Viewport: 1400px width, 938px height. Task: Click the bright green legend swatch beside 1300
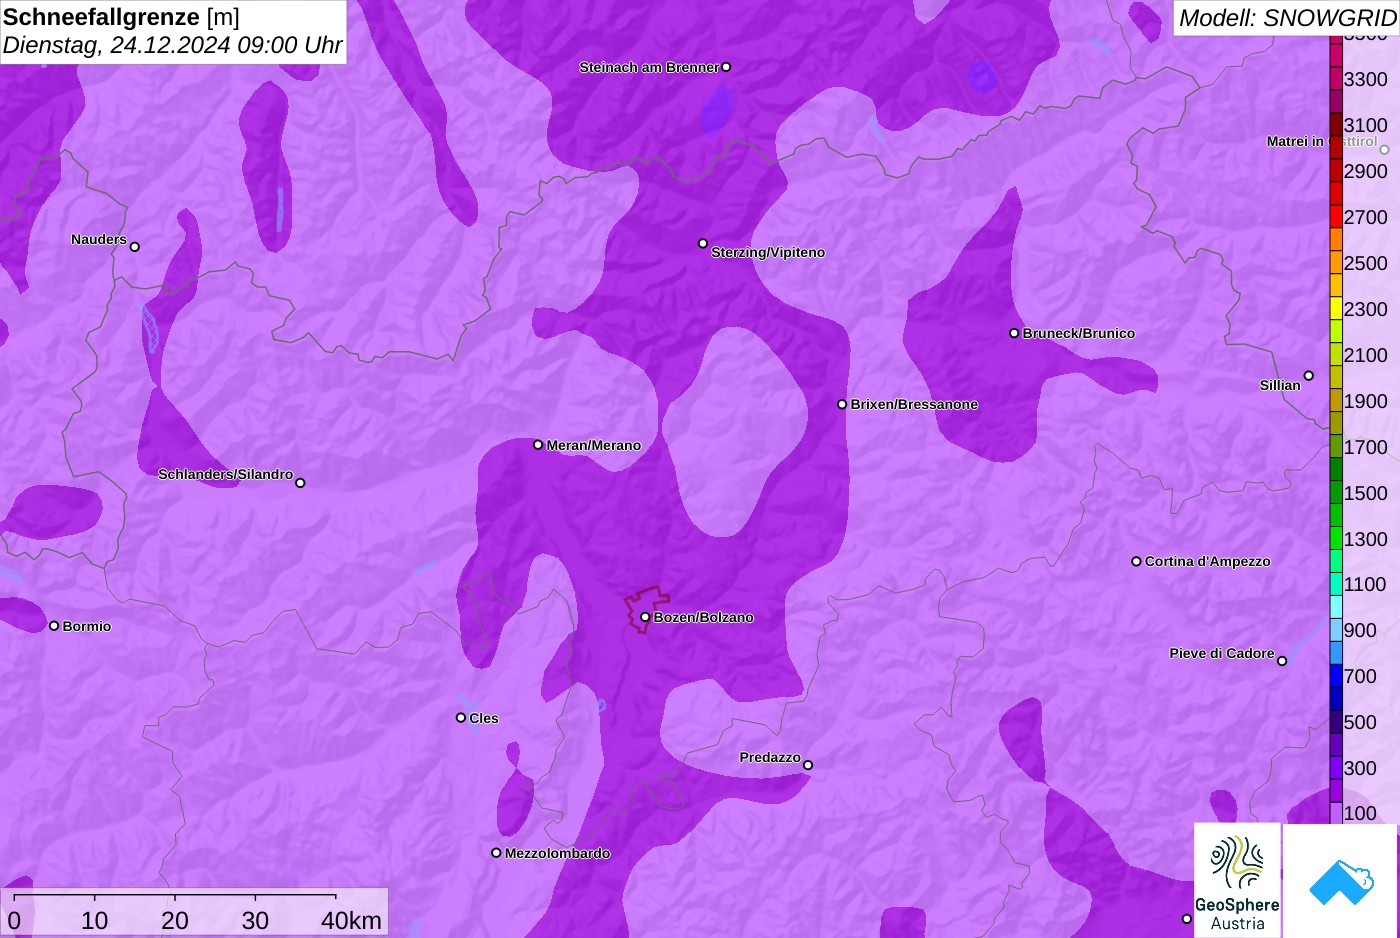point(1336,538)
